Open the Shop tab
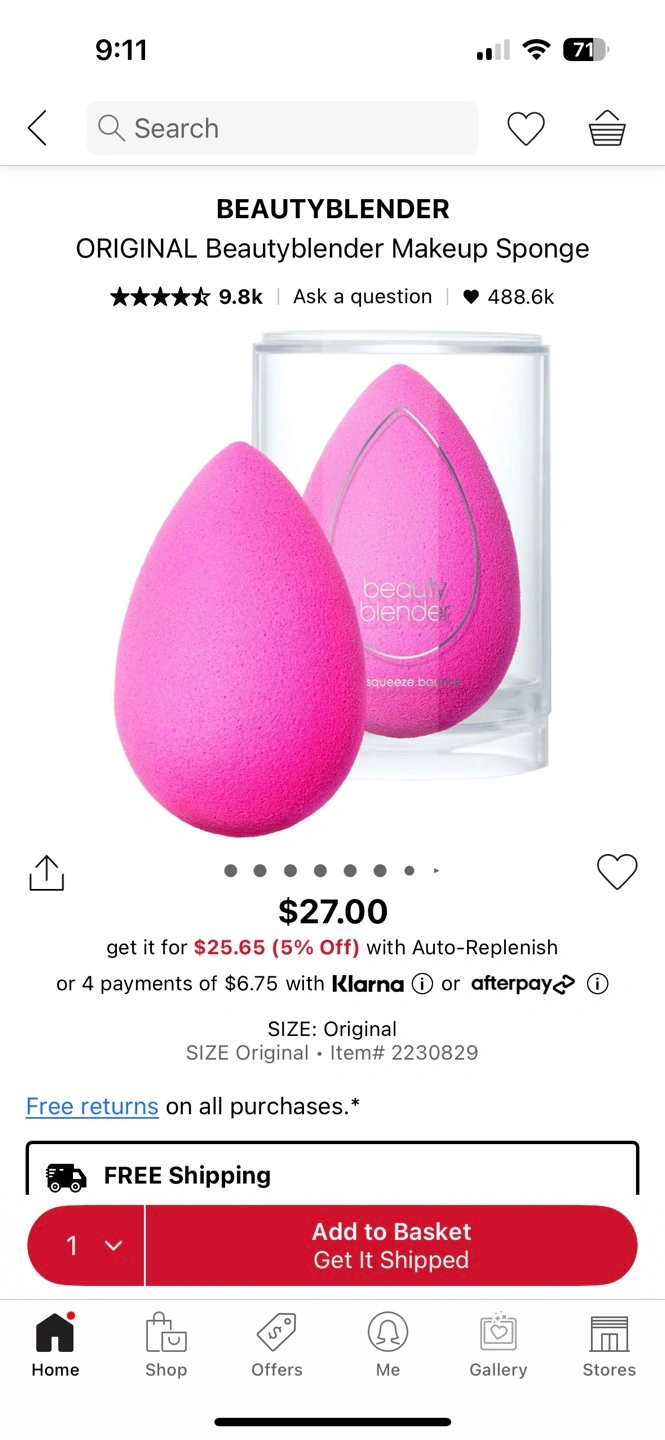This screenshot has height=1440, width=665. [166, 1346]
